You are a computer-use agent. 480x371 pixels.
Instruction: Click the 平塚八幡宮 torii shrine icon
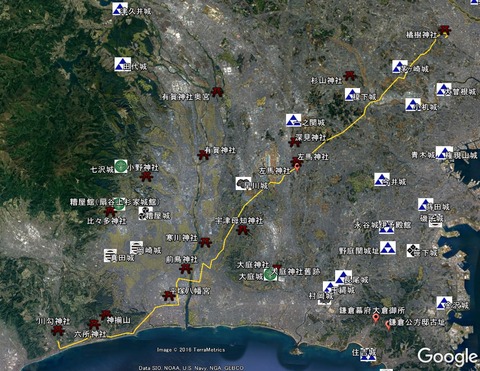tap(168, 295)
